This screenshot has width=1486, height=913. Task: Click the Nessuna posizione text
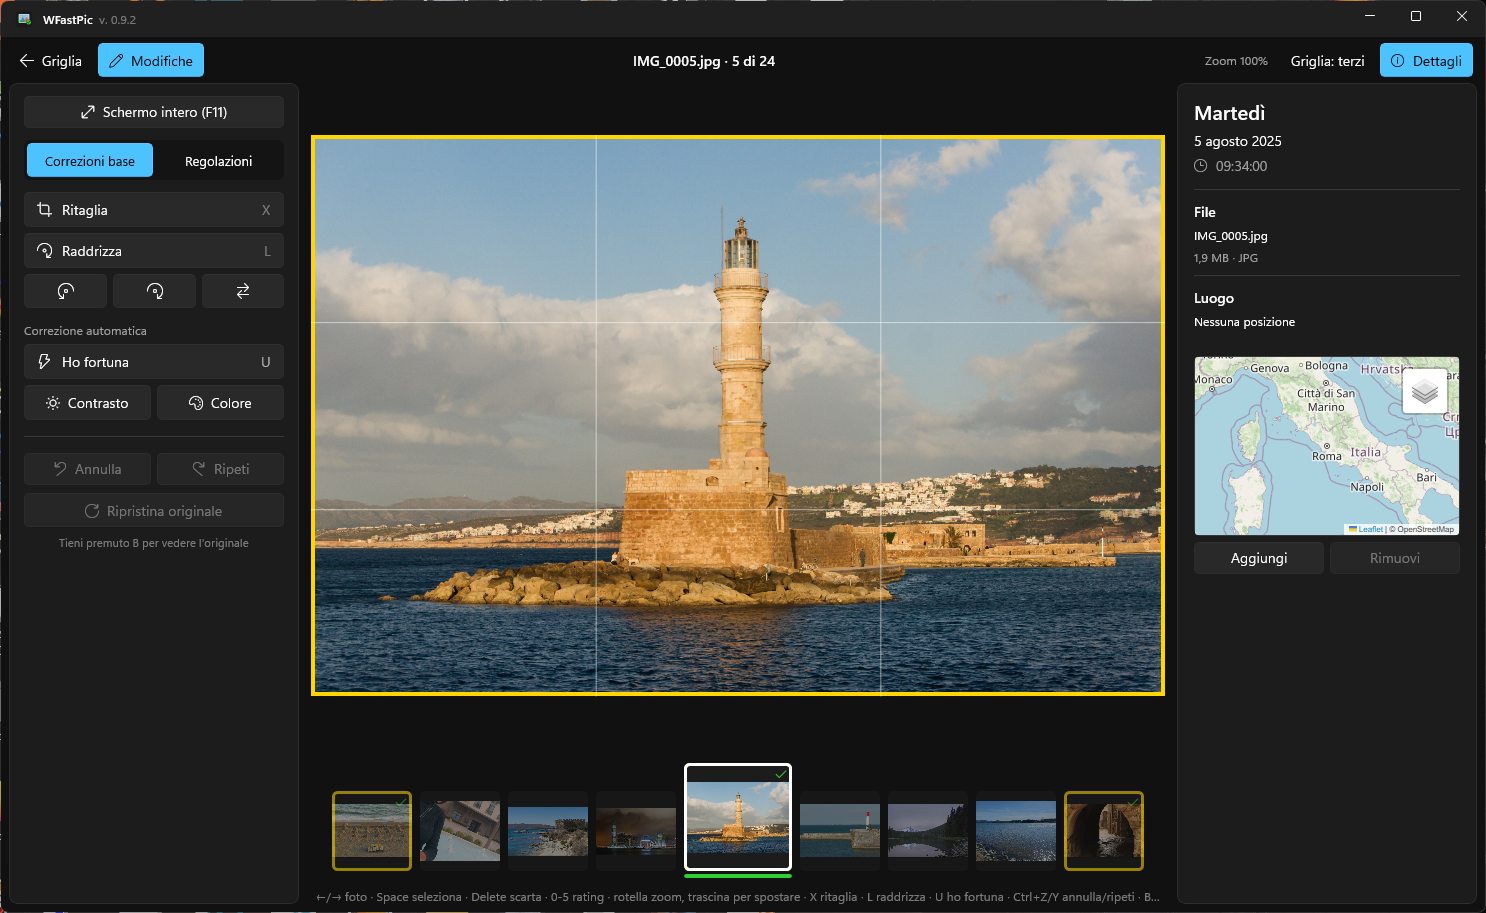[1244, 322]
